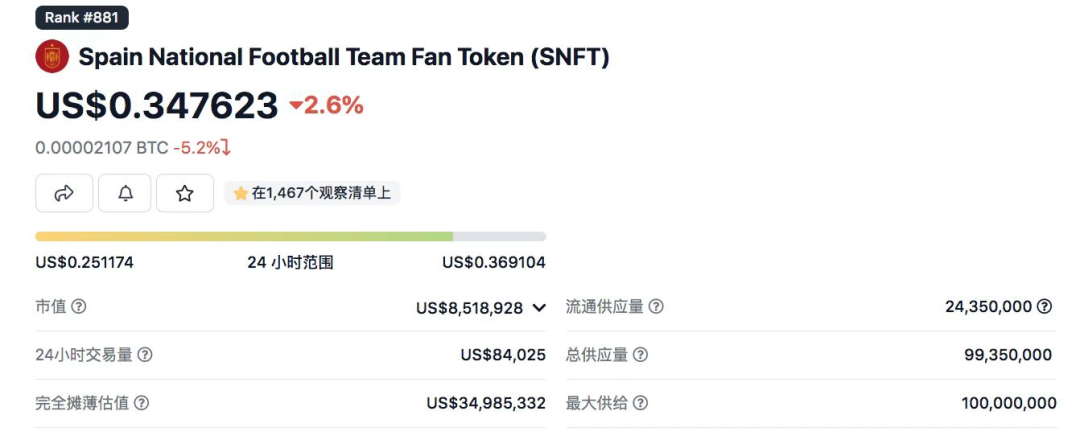Add SNFT to favorites via star button
The height and width of the screenshot is (444, 1080).
click(x=185, y=193)
